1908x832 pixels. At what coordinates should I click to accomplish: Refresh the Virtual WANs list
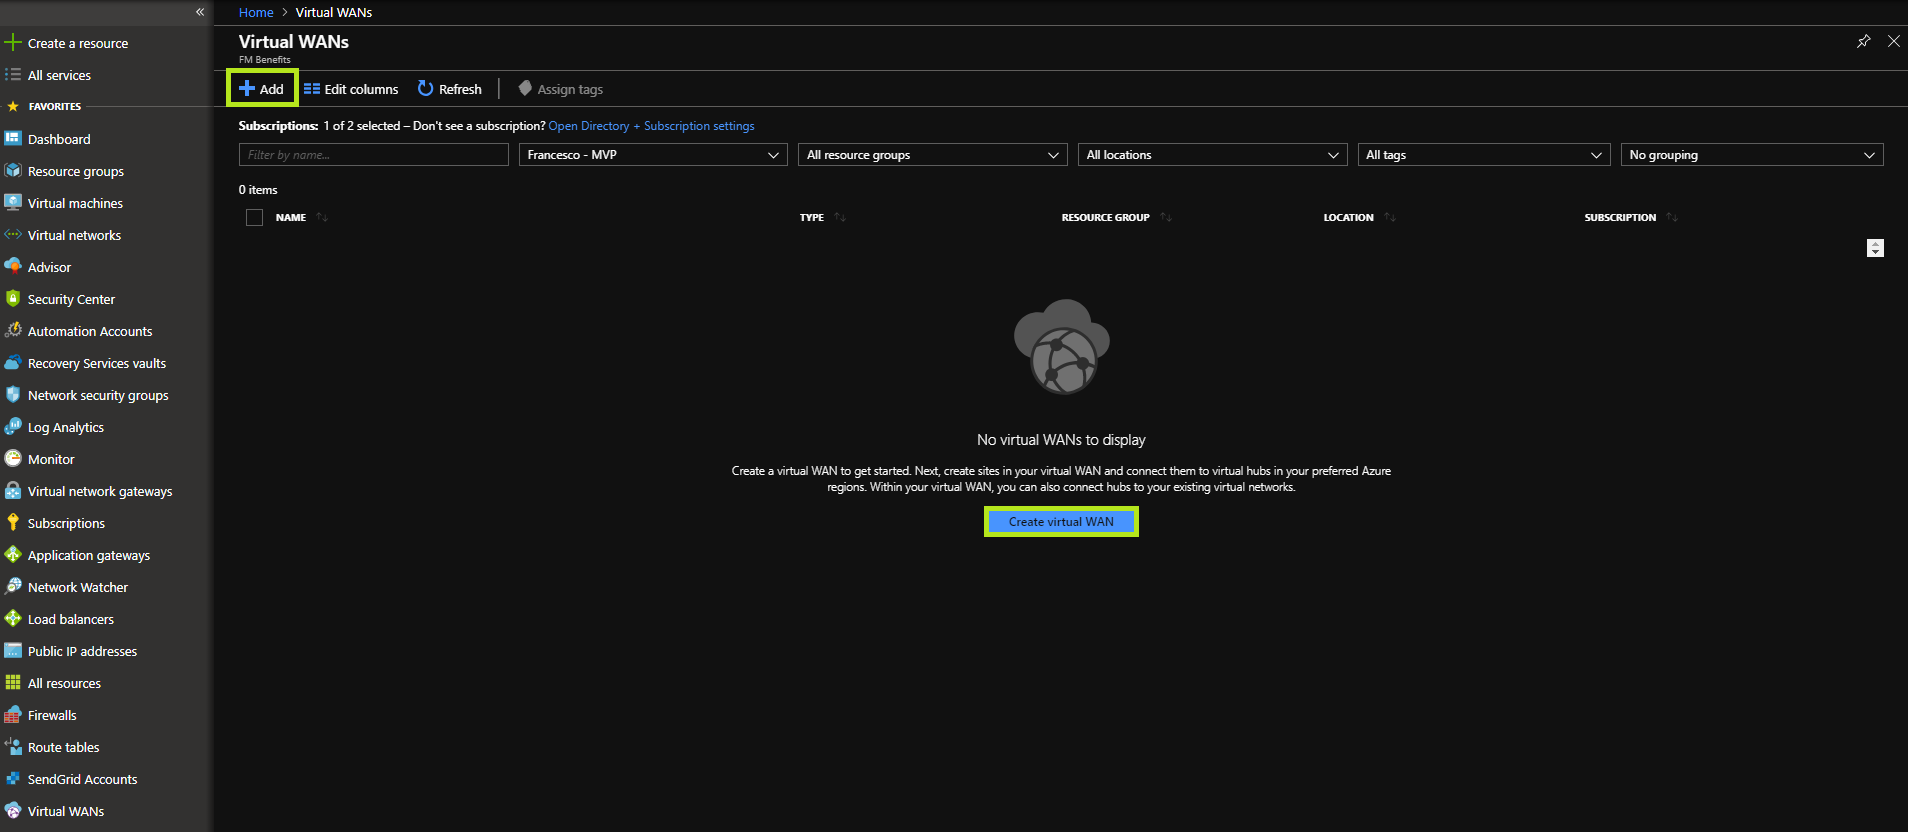pos(450,89)
